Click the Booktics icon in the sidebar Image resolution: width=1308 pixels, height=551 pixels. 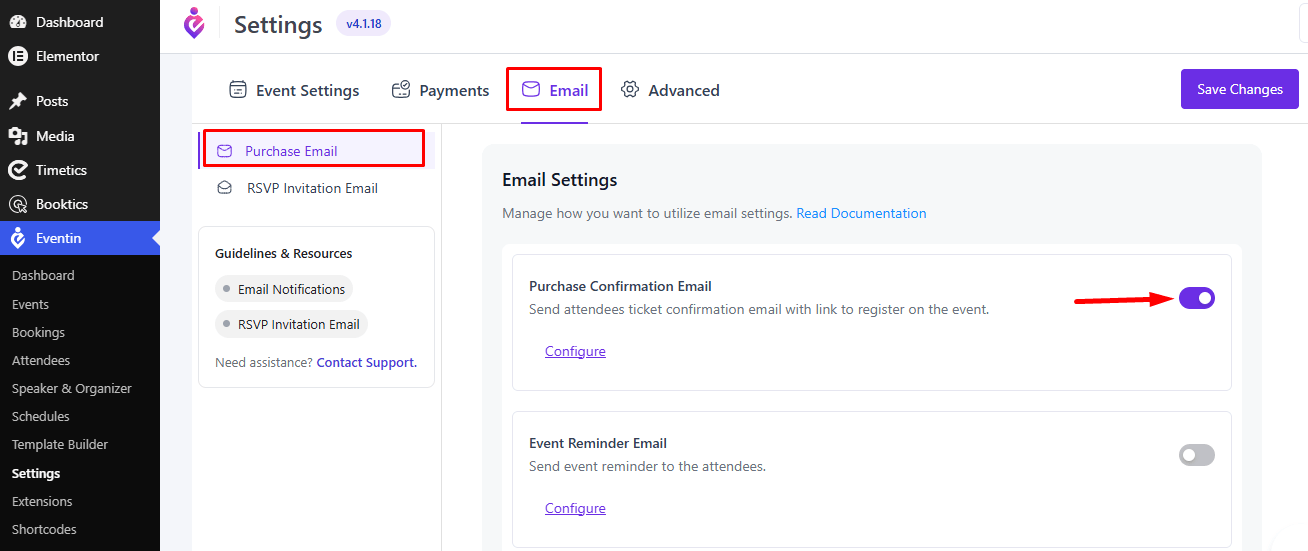tap(18, 204)
